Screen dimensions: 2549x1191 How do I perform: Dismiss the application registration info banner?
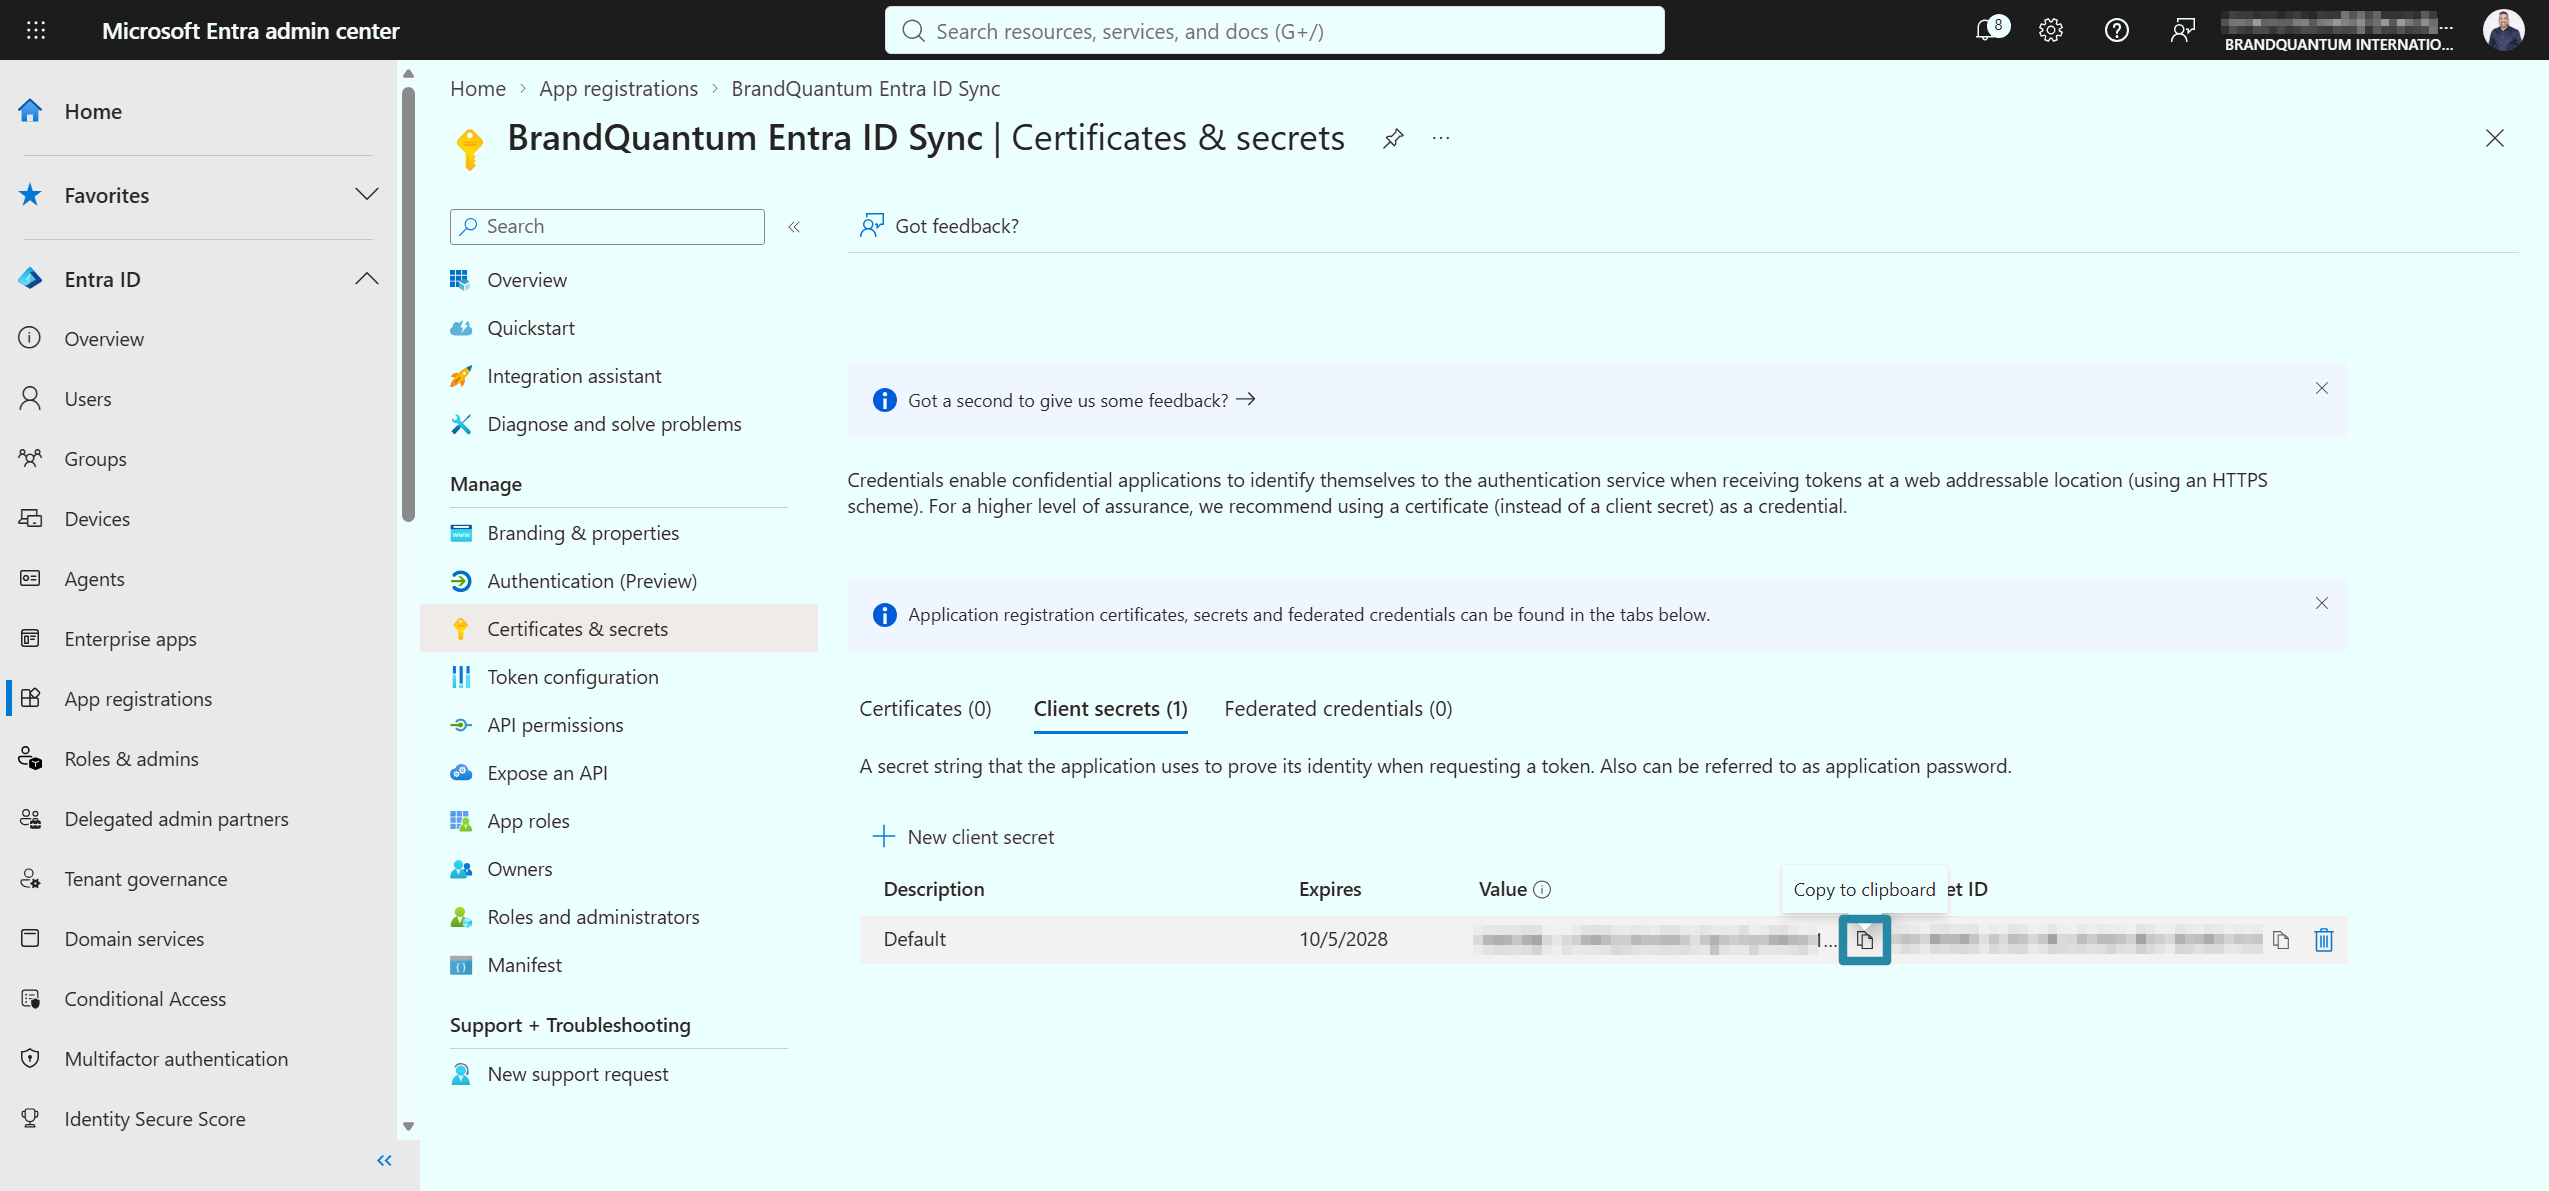click(x=2321, y=603)
